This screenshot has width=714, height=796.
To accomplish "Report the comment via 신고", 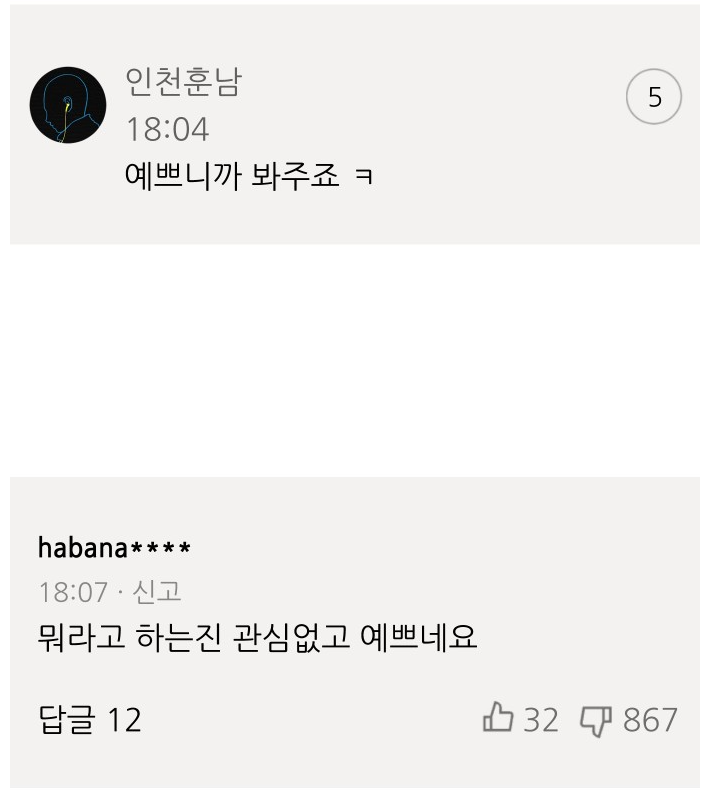I will coord(156,591).
